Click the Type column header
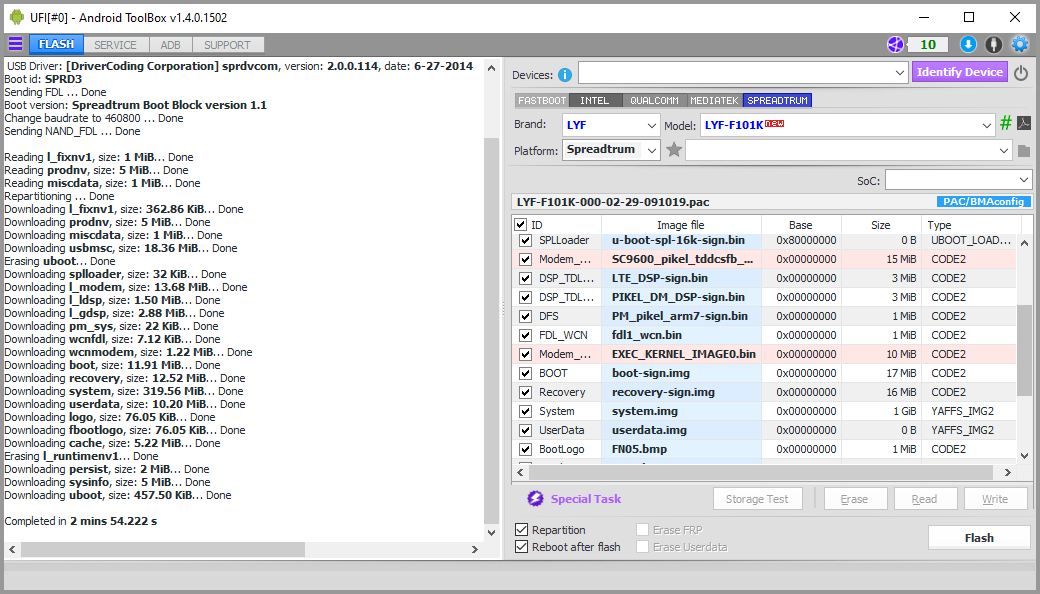This screenshot has width=1040, height=594. (x=970, y=225)
